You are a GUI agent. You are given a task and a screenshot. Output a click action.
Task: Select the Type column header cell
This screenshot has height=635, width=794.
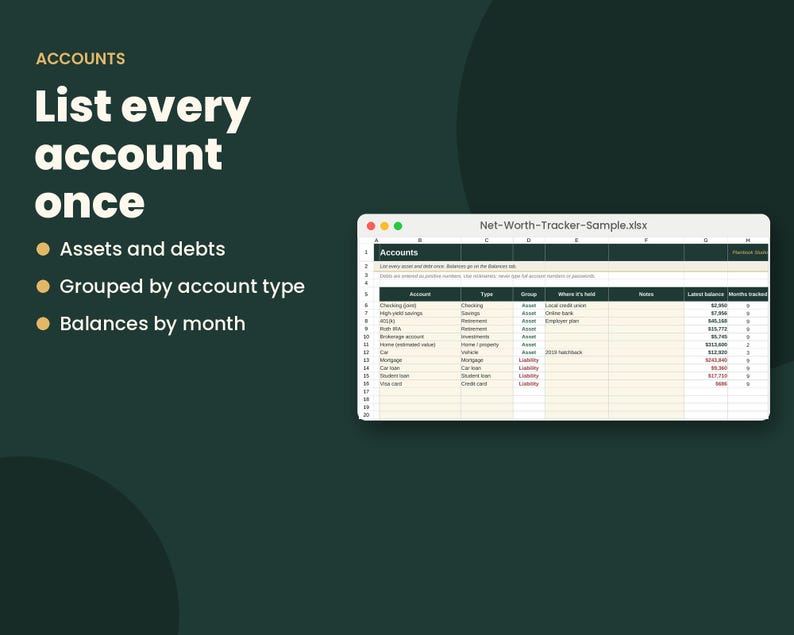pyautogui.click(x=487, y=294)
